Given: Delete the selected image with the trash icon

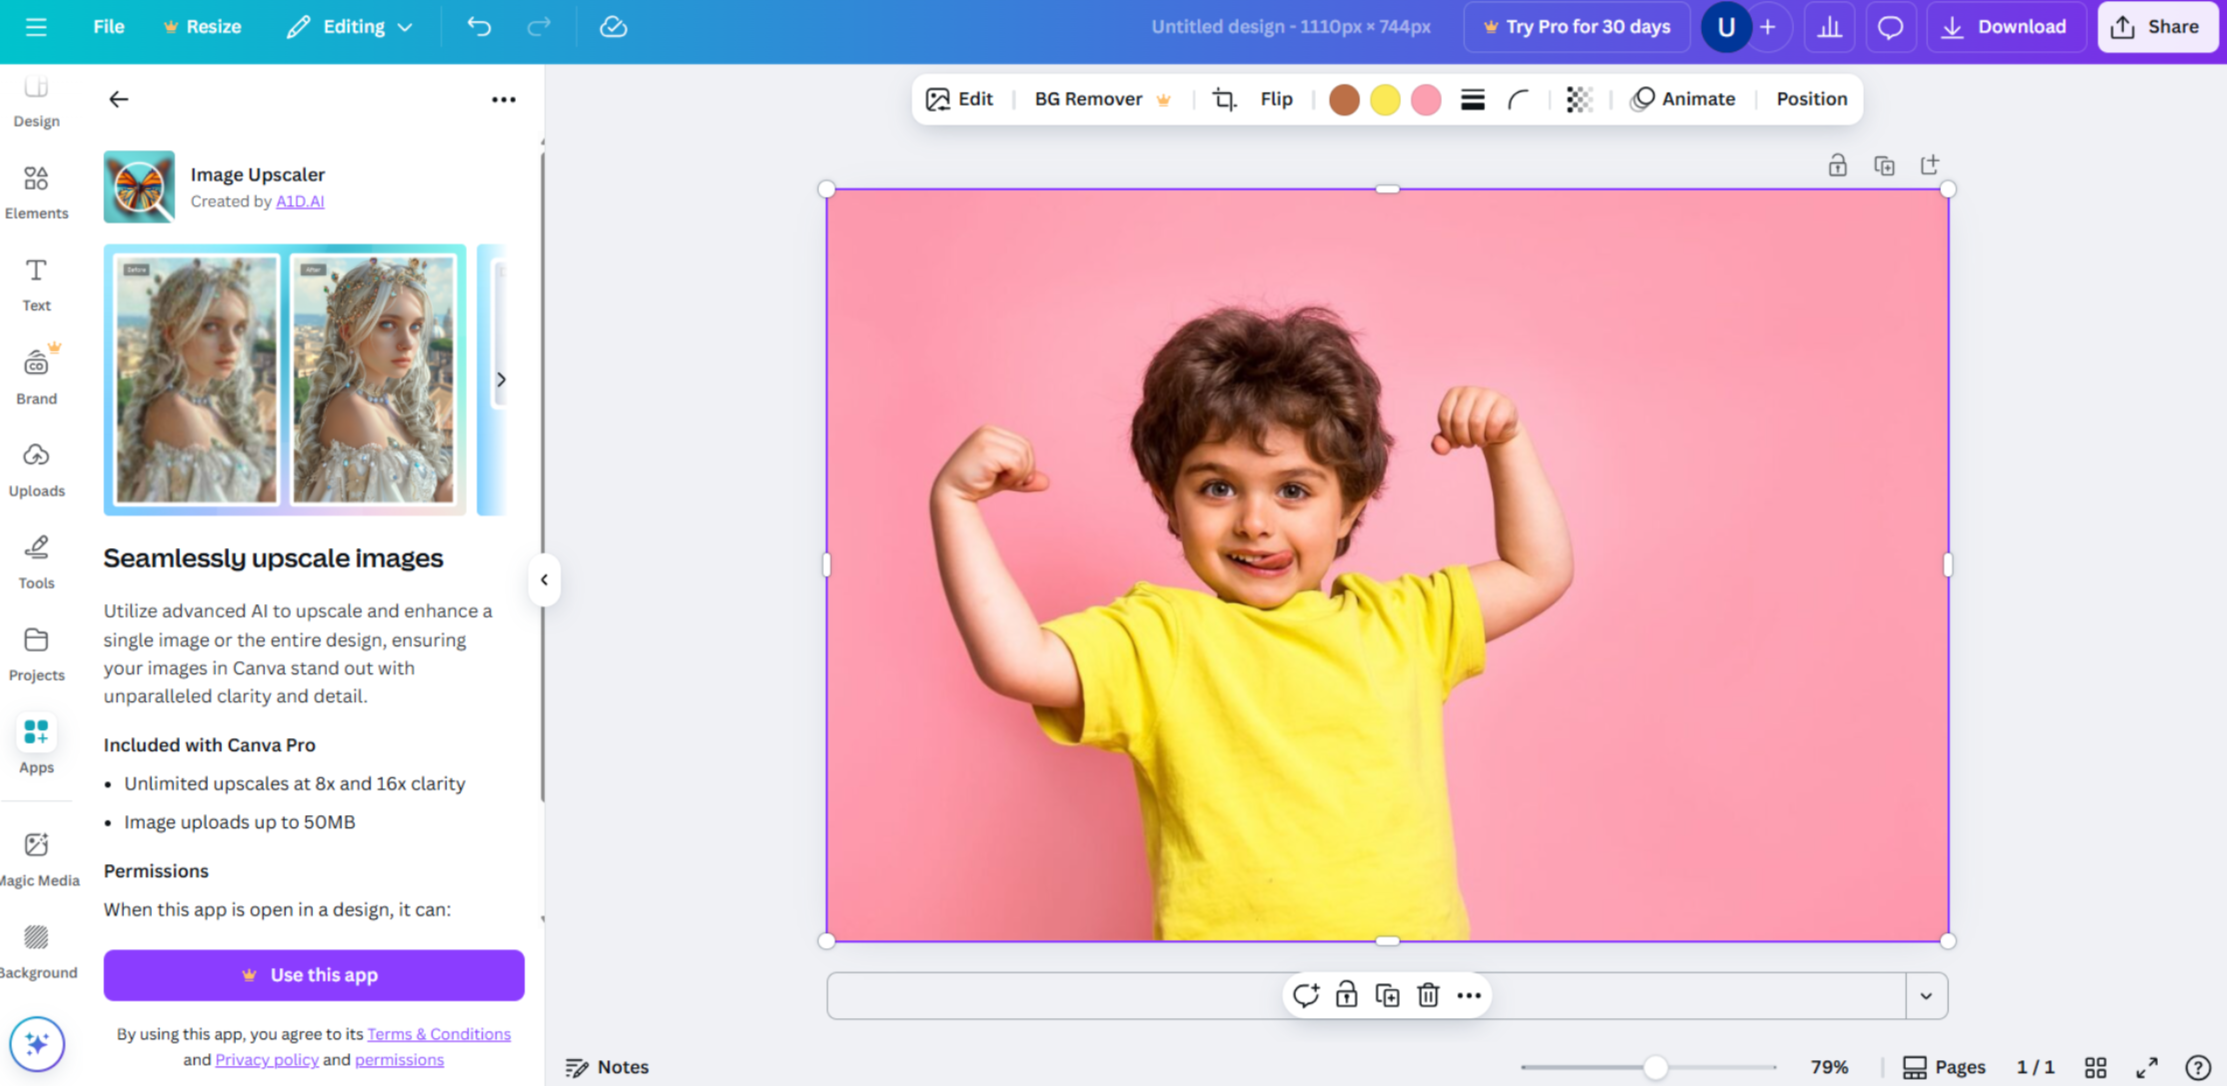Looking at the screenshot, I should 1428,995.
